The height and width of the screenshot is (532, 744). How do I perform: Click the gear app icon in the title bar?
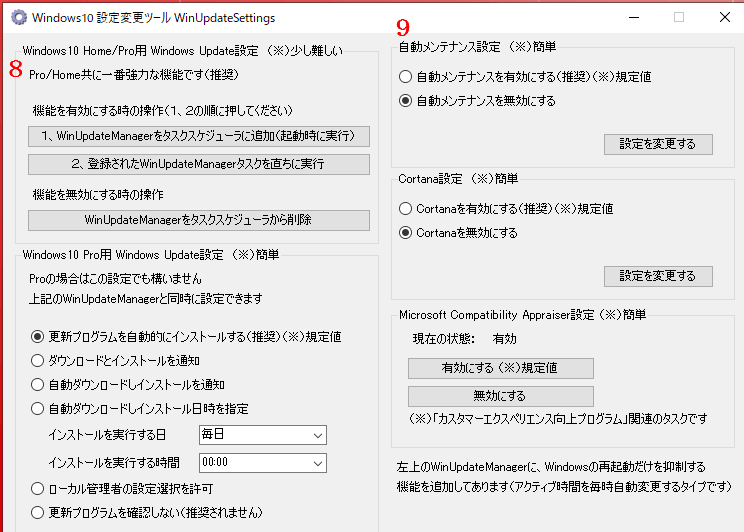click(19, 18)
